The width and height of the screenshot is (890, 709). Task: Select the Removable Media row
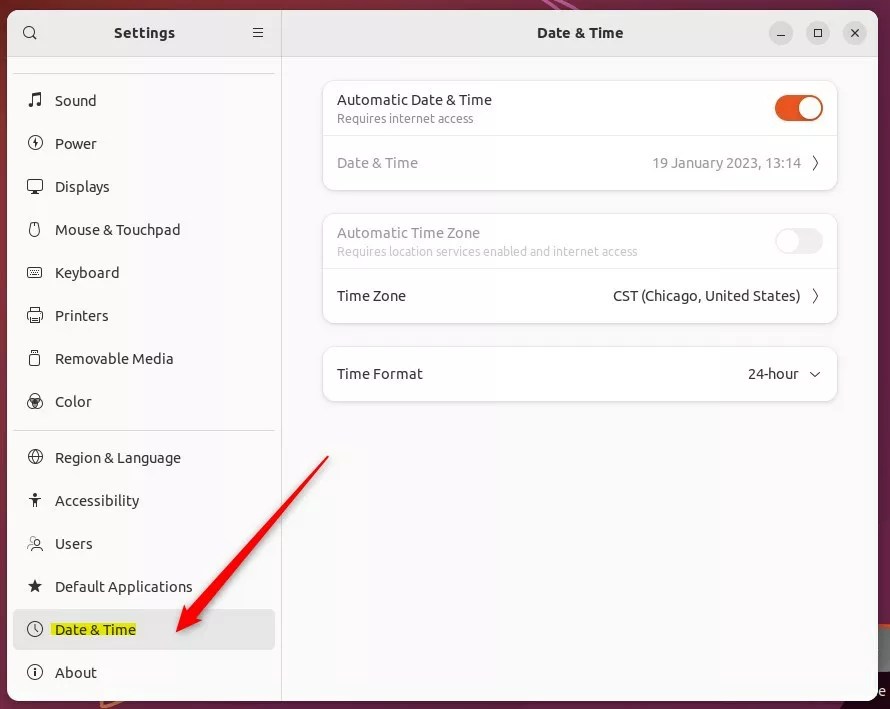coord(113,358)
